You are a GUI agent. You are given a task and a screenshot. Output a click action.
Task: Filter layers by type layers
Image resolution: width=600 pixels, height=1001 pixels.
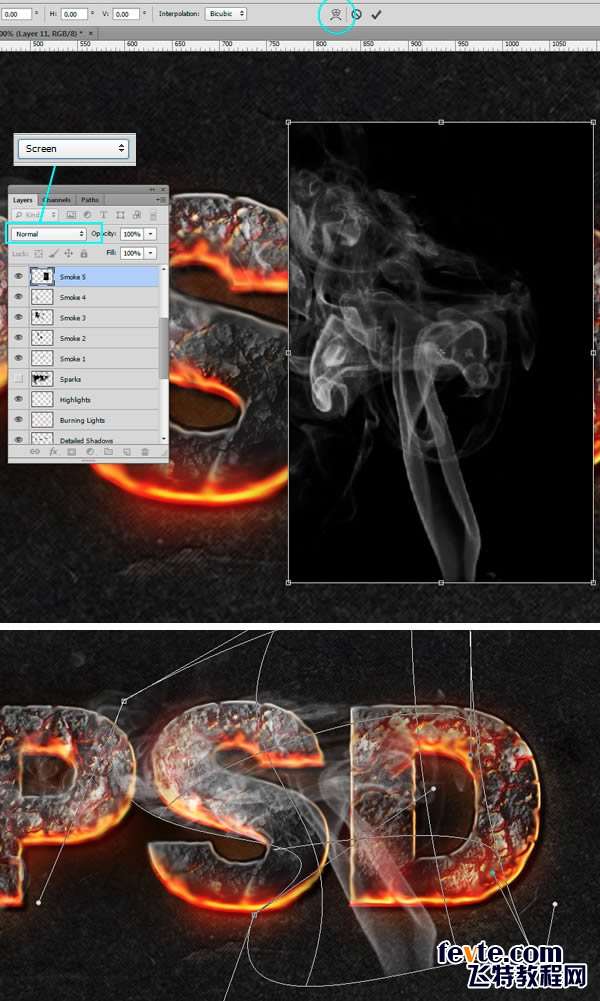tap(103, 214)
